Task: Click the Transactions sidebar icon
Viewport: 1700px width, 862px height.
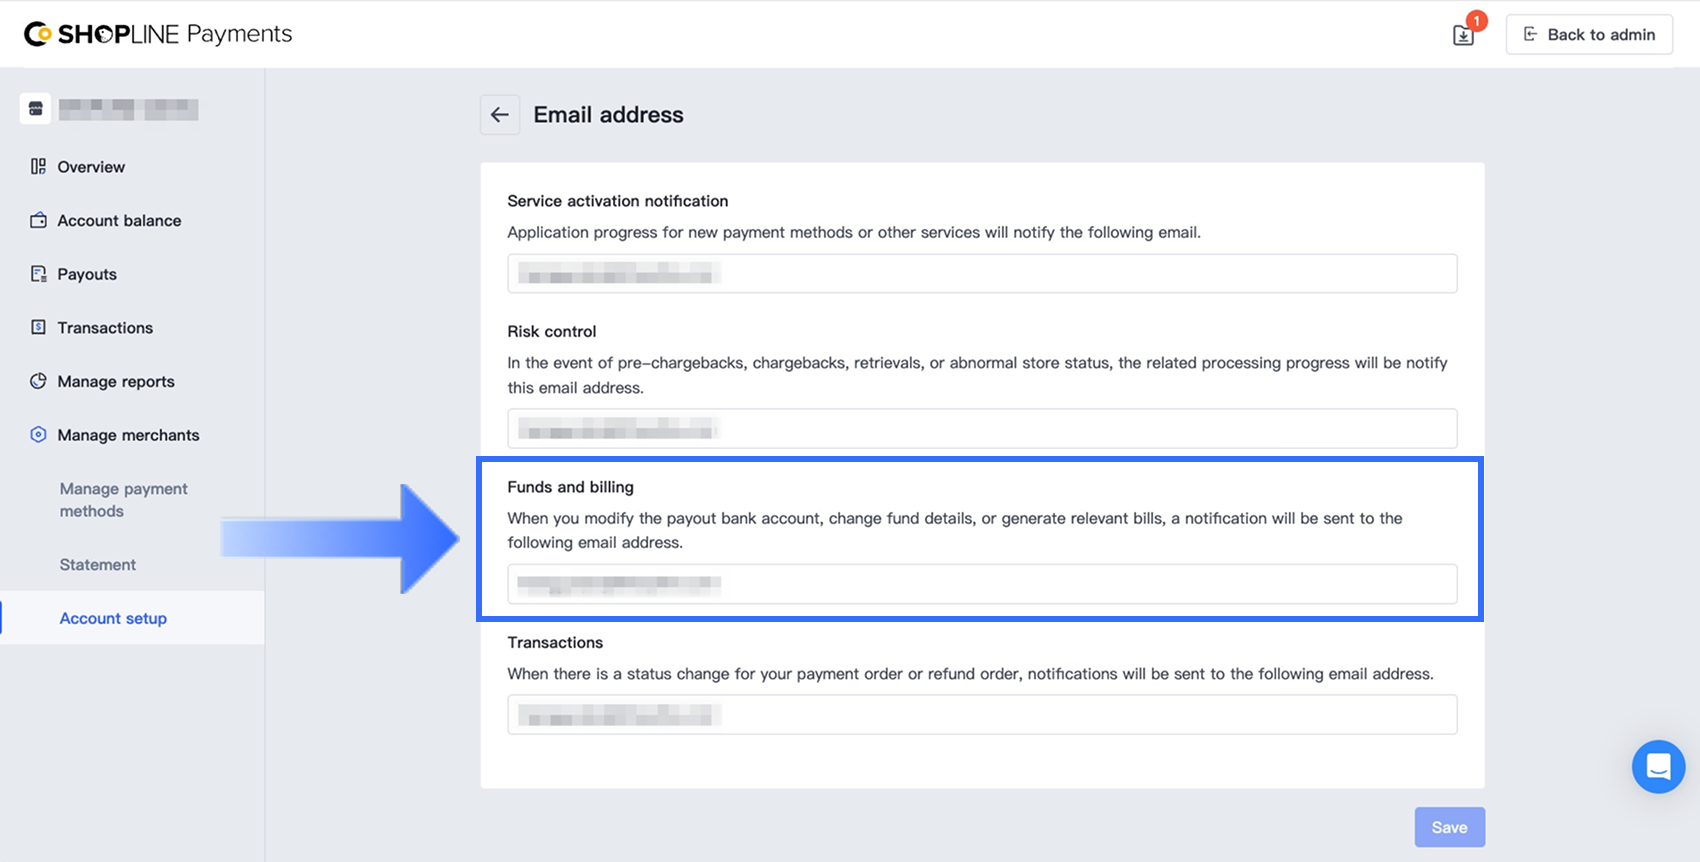Action: tap(38, 328)
